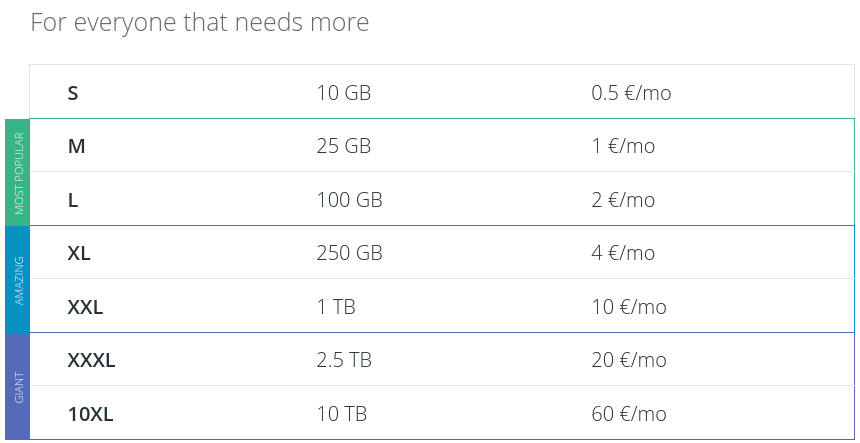Click the green MOST POPULAR side badge
This screenshot has width=860, height=443.
tap(18, 172)
